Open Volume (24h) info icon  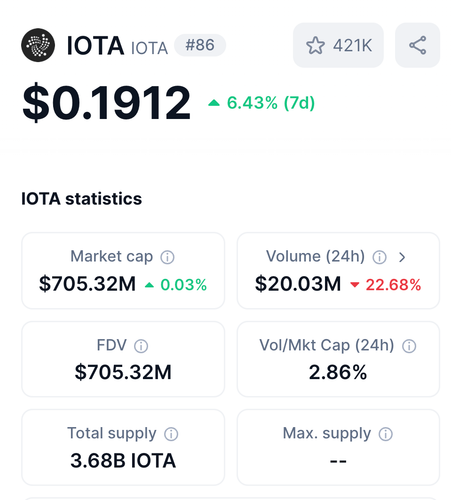tap(379, 257)
